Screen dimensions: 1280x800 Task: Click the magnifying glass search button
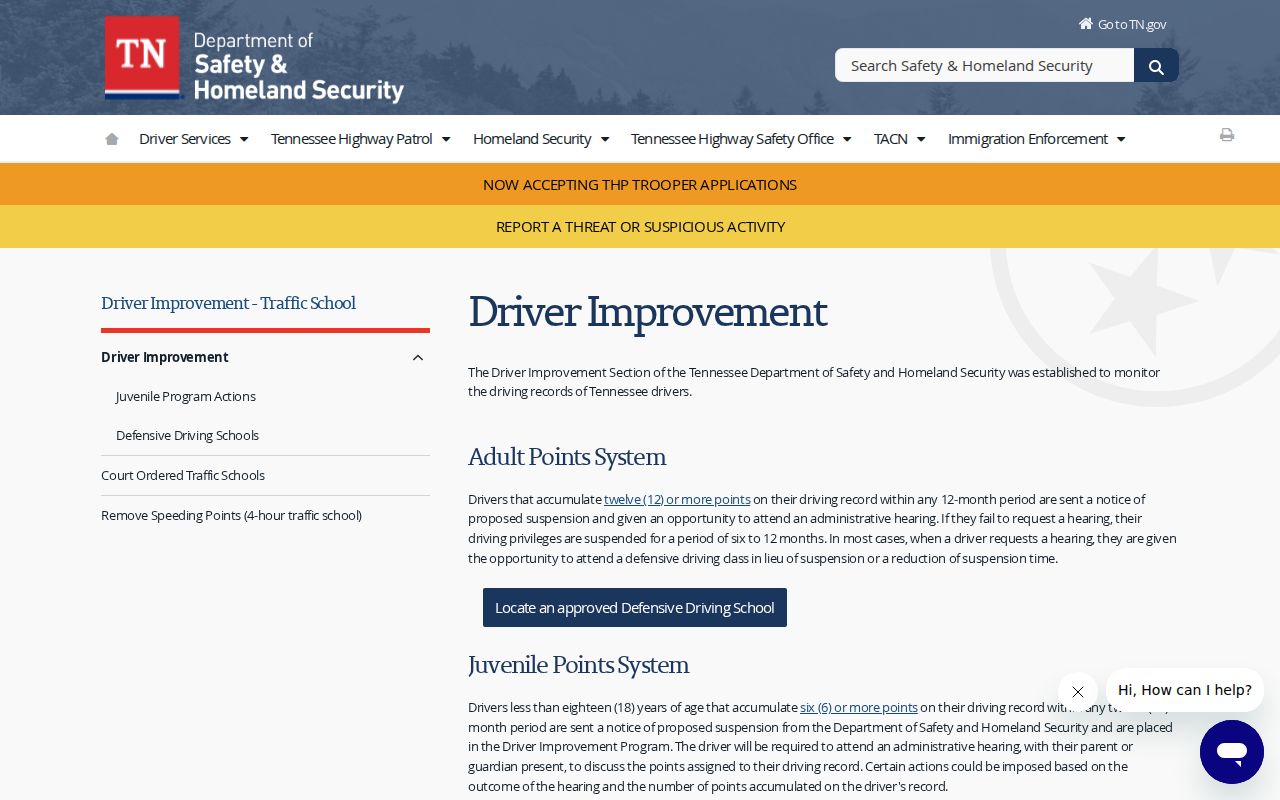pos(1156,66)
